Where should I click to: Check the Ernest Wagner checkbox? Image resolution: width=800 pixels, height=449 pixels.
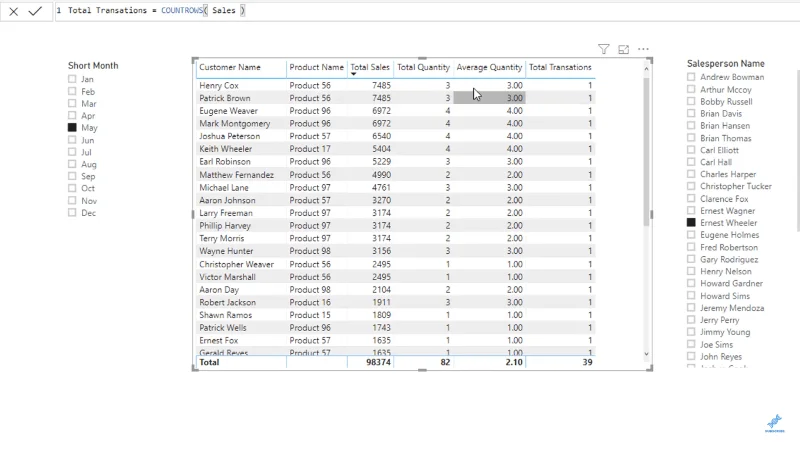[x=691, y=211]
